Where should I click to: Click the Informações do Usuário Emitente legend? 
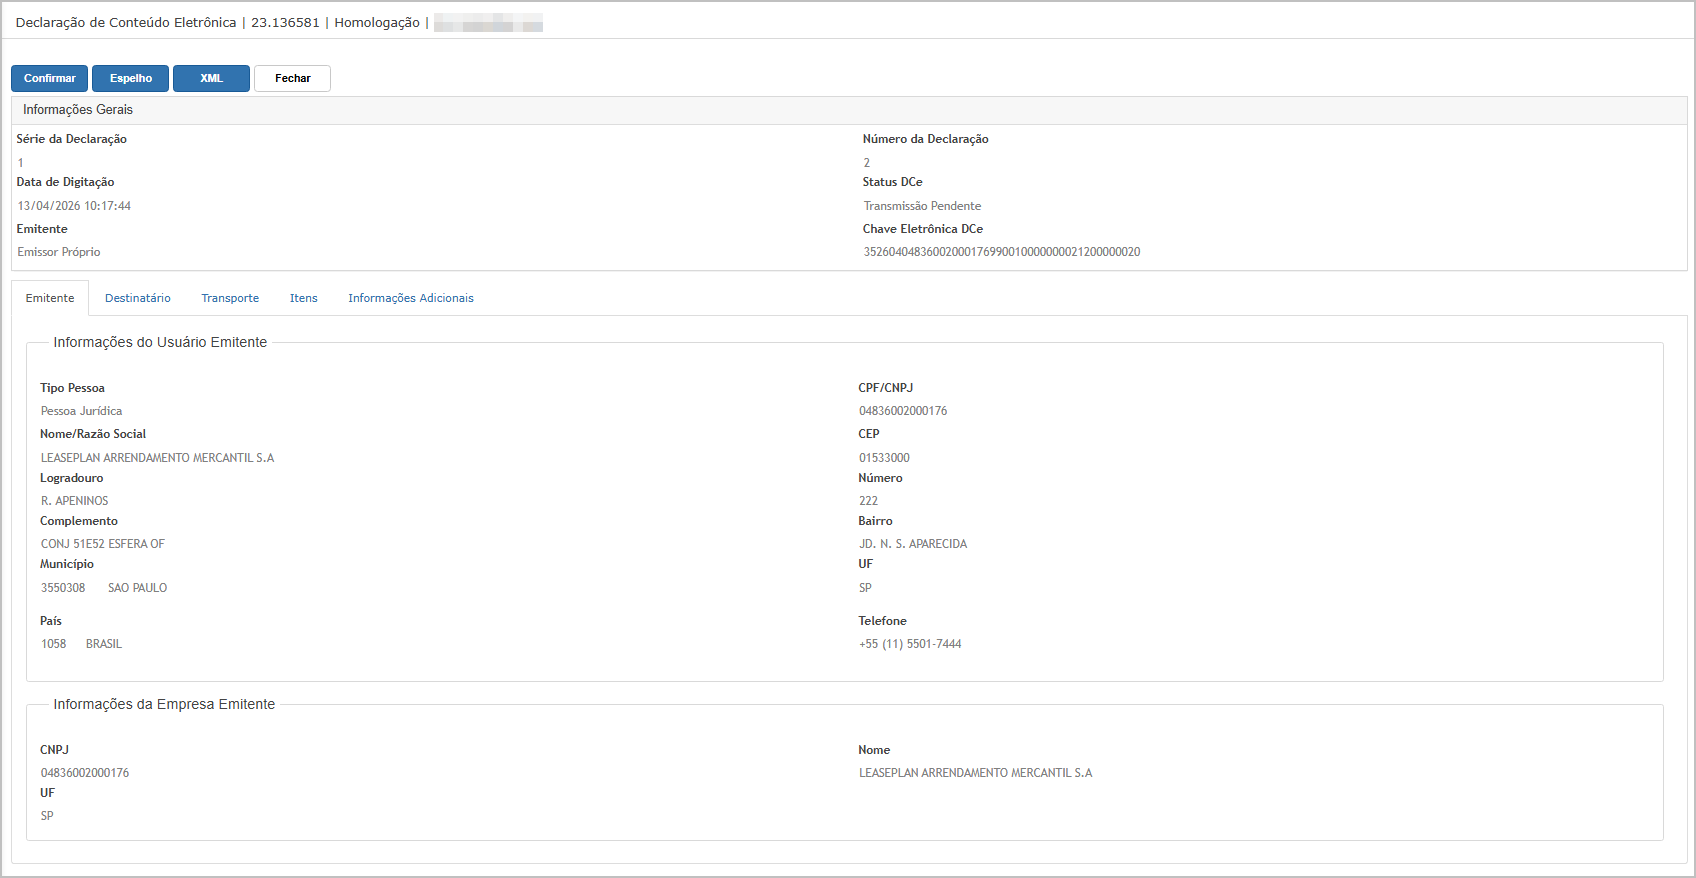(x=160, y=342)
